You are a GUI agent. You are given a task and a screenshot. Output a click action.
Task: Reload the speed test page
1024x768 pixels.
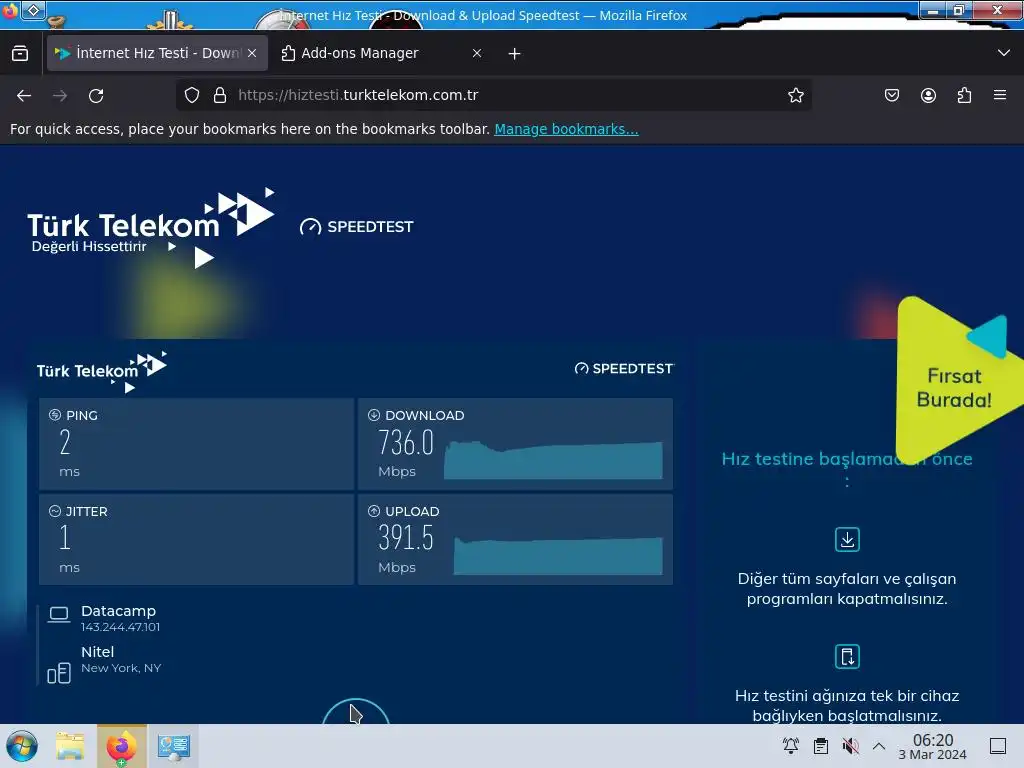96,95
